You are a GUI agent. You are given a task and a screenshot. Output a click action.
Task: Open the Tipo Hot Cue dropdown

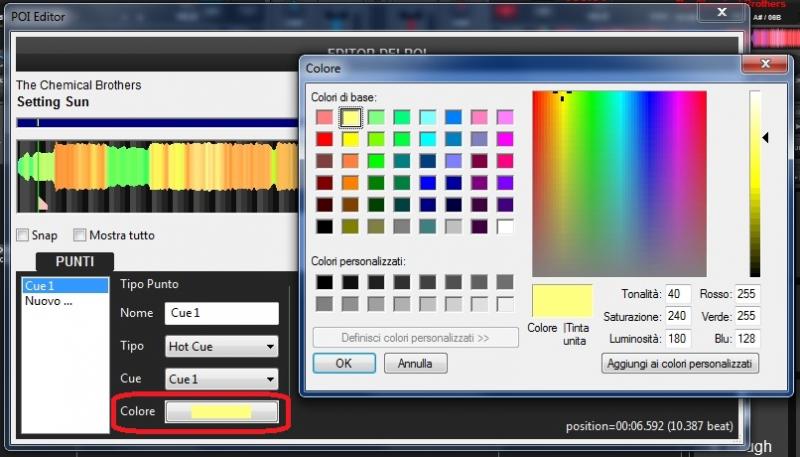[x=222, y=347]
